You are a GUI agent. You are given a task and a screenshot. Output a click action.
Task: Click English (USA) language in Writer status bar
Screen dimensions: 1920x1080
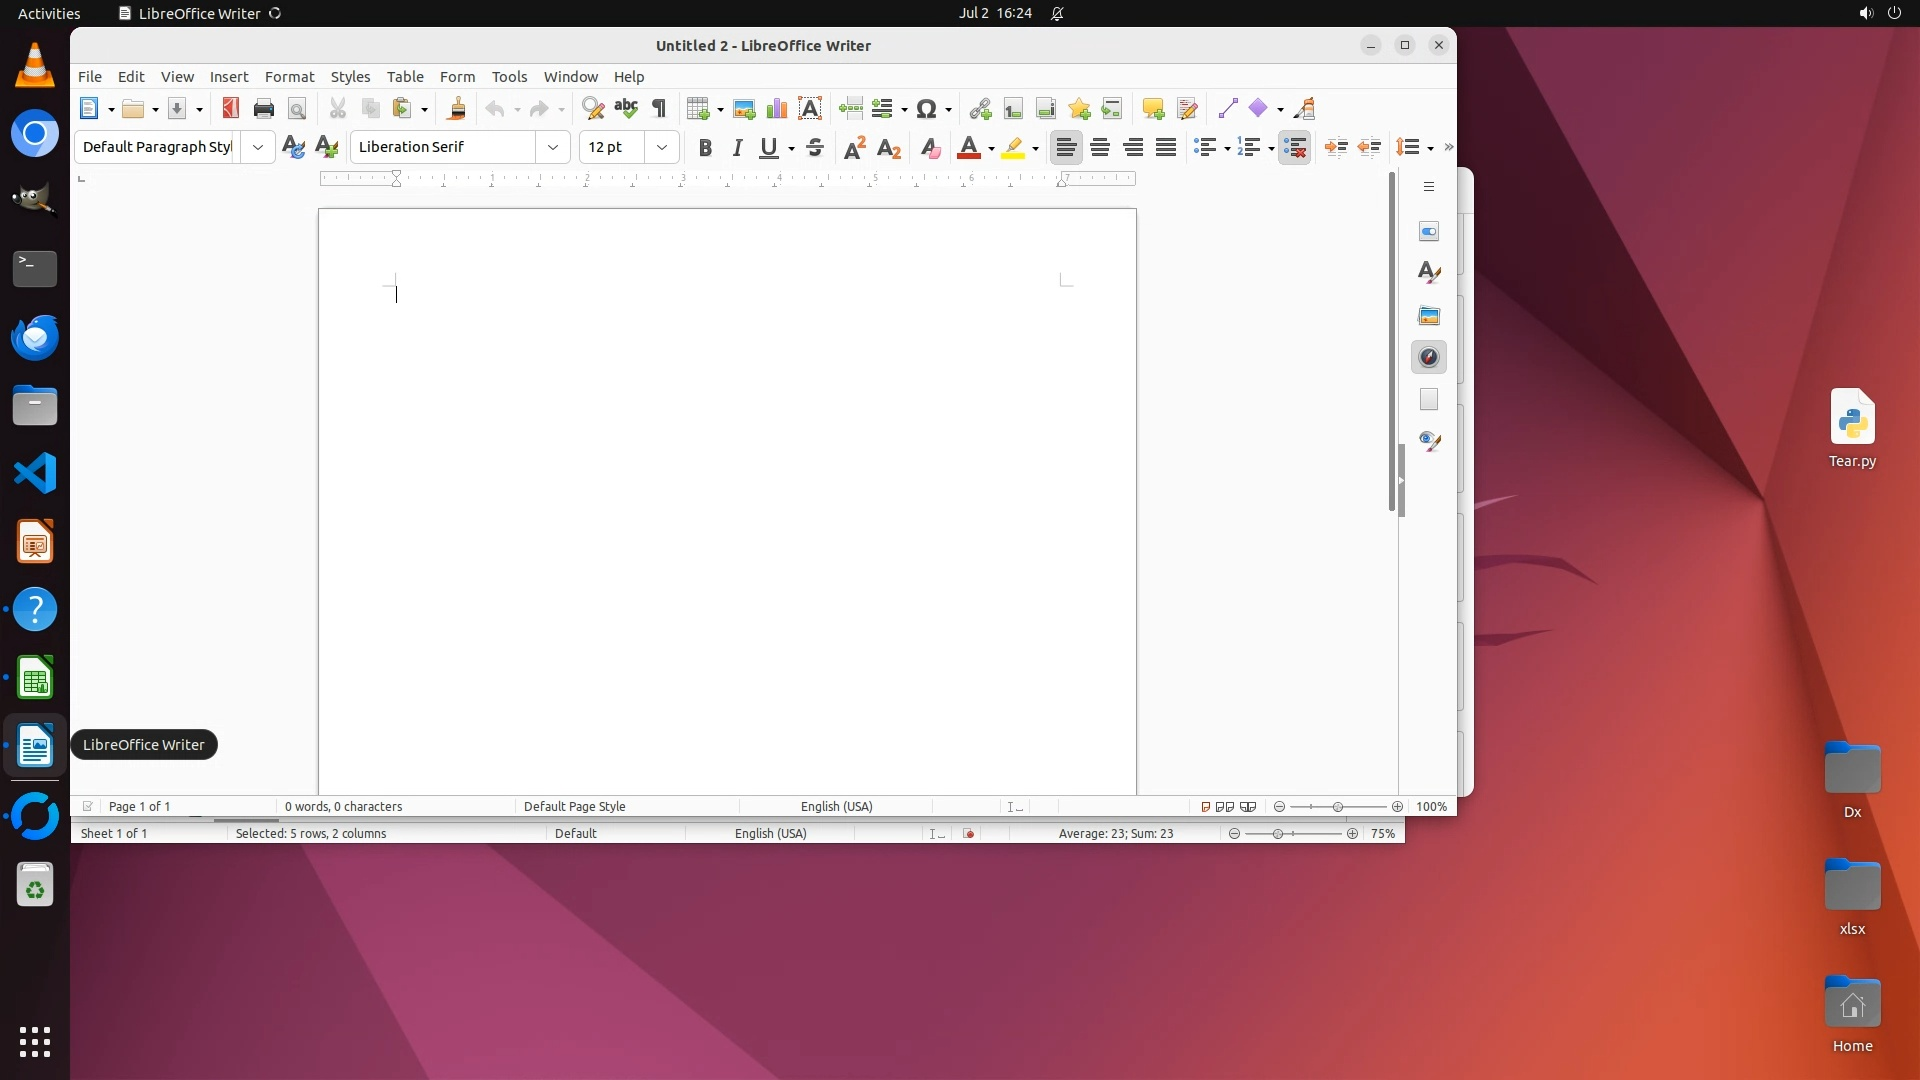coord(836,806)
